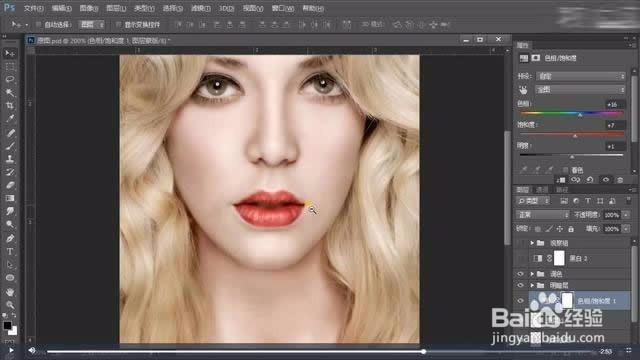Image resolution: width=640 pixels, height=360 pixels.
Task: Select the Gradient tool
Action: [10, 198]
